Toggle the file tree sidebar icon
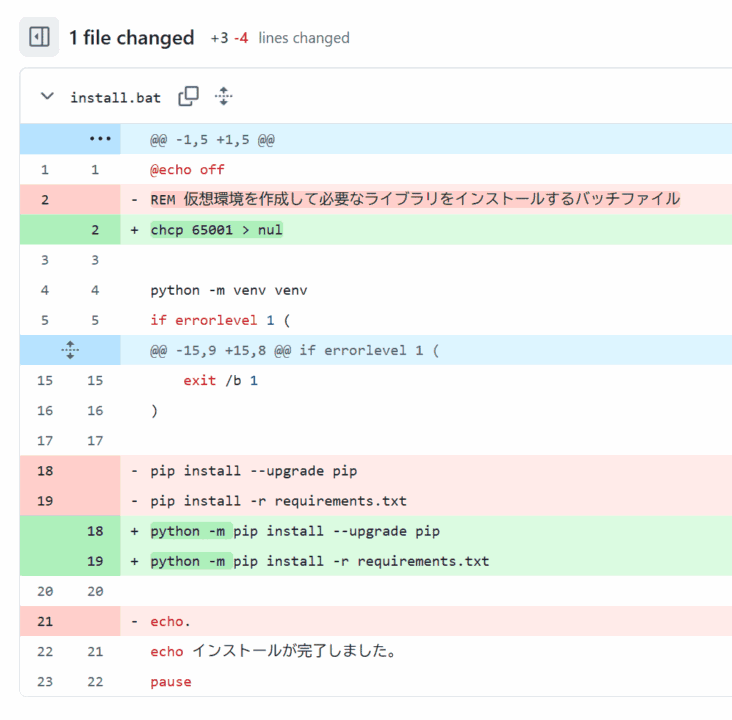The height and width of the screenshot is (720, 732). [x=39, y=37]
